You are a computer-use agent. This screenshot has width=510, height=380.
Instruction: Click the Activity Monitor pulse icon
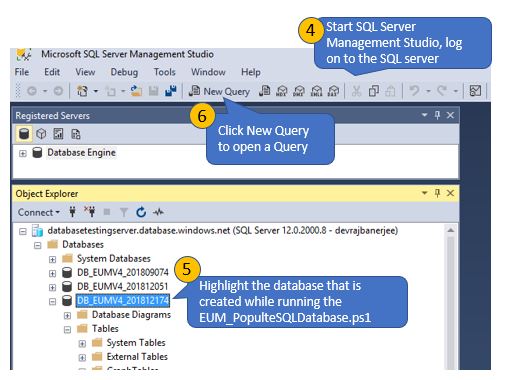click(x=158, y=212)
